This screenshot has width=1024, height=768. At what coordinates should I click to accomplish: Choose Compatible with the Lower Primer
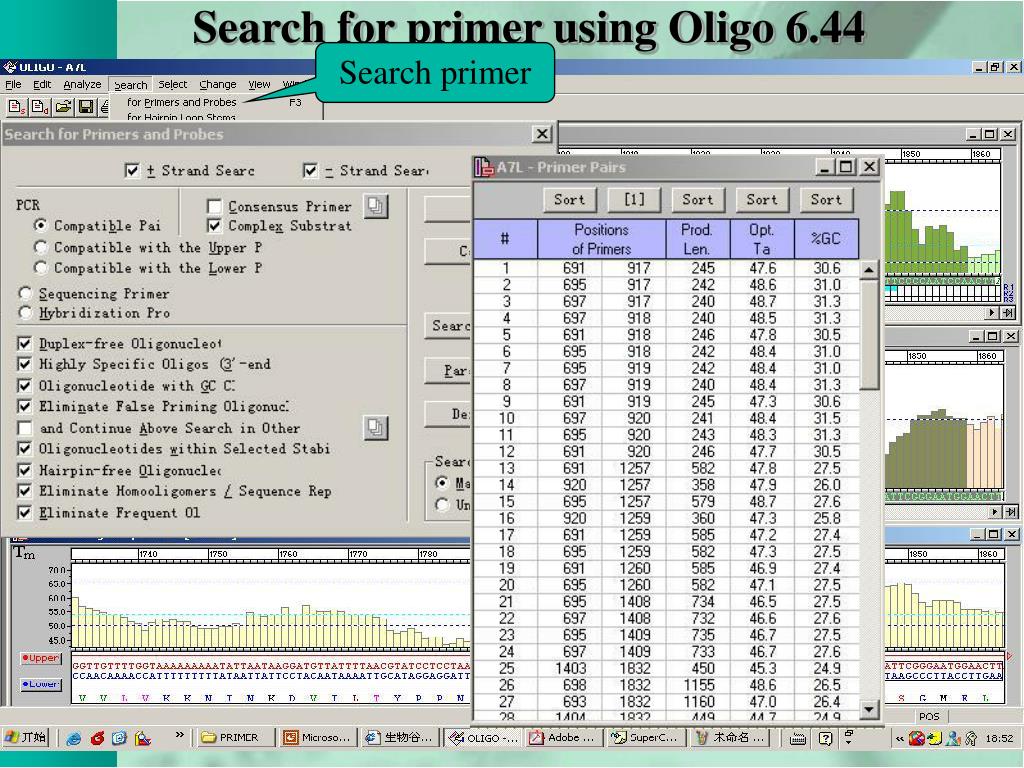pos(40,268)
